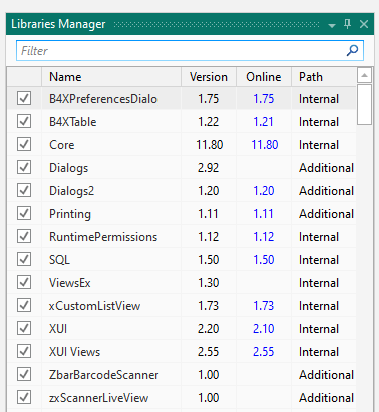Uncheck the zxScannerLiveView library checkbox
The width and height of the screenshot is (379, 412).
[x=24, y=397]
